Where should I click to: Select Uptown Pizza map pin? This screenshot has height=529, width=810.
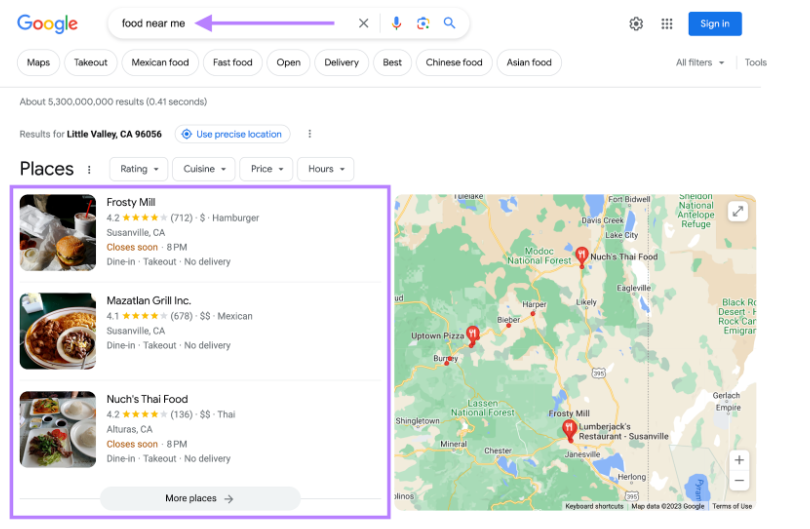pos(472,336)
